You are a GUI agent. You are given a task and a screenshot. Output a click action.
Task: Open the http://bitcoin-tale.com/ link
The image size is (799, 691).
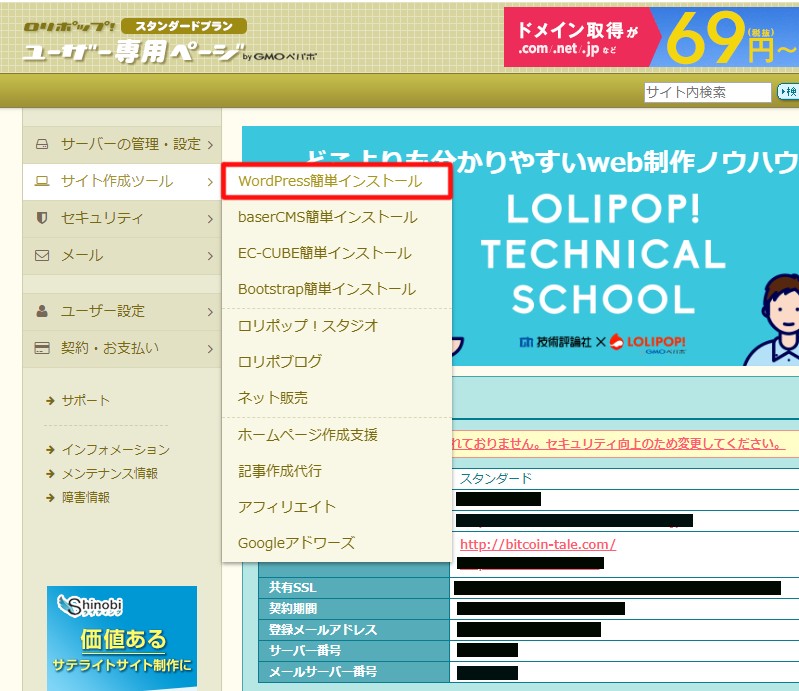pyautogui.click(x=538, y=544)
